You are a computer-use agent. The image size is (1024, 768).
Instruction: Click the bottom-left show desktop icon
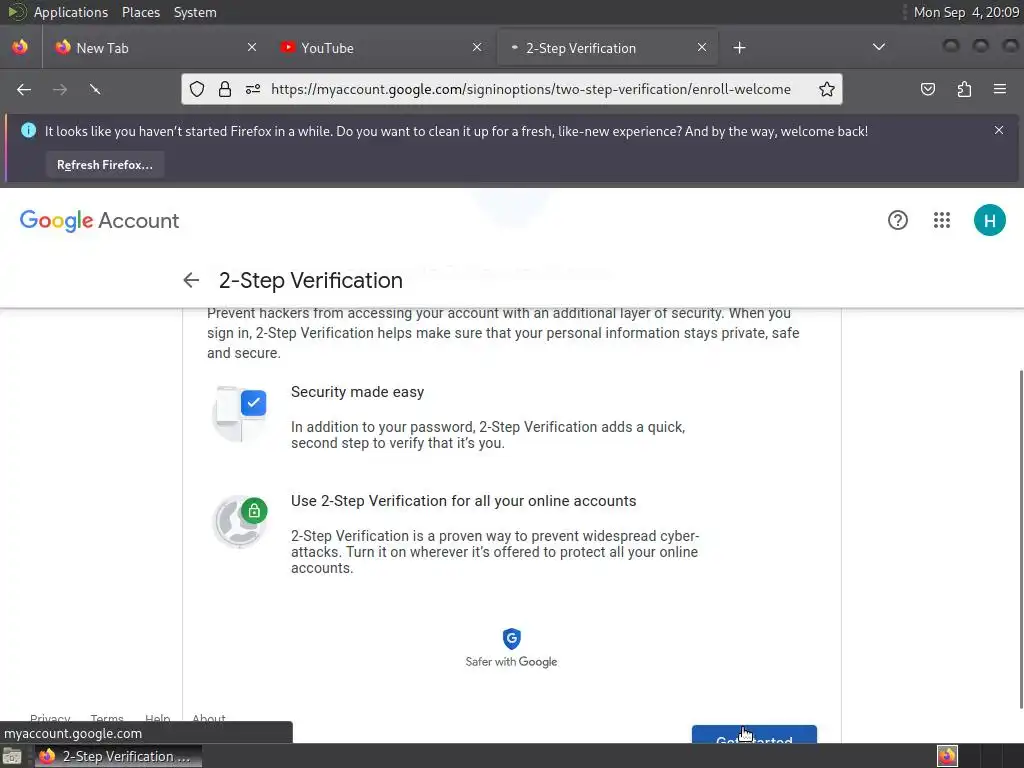[12, 756]
